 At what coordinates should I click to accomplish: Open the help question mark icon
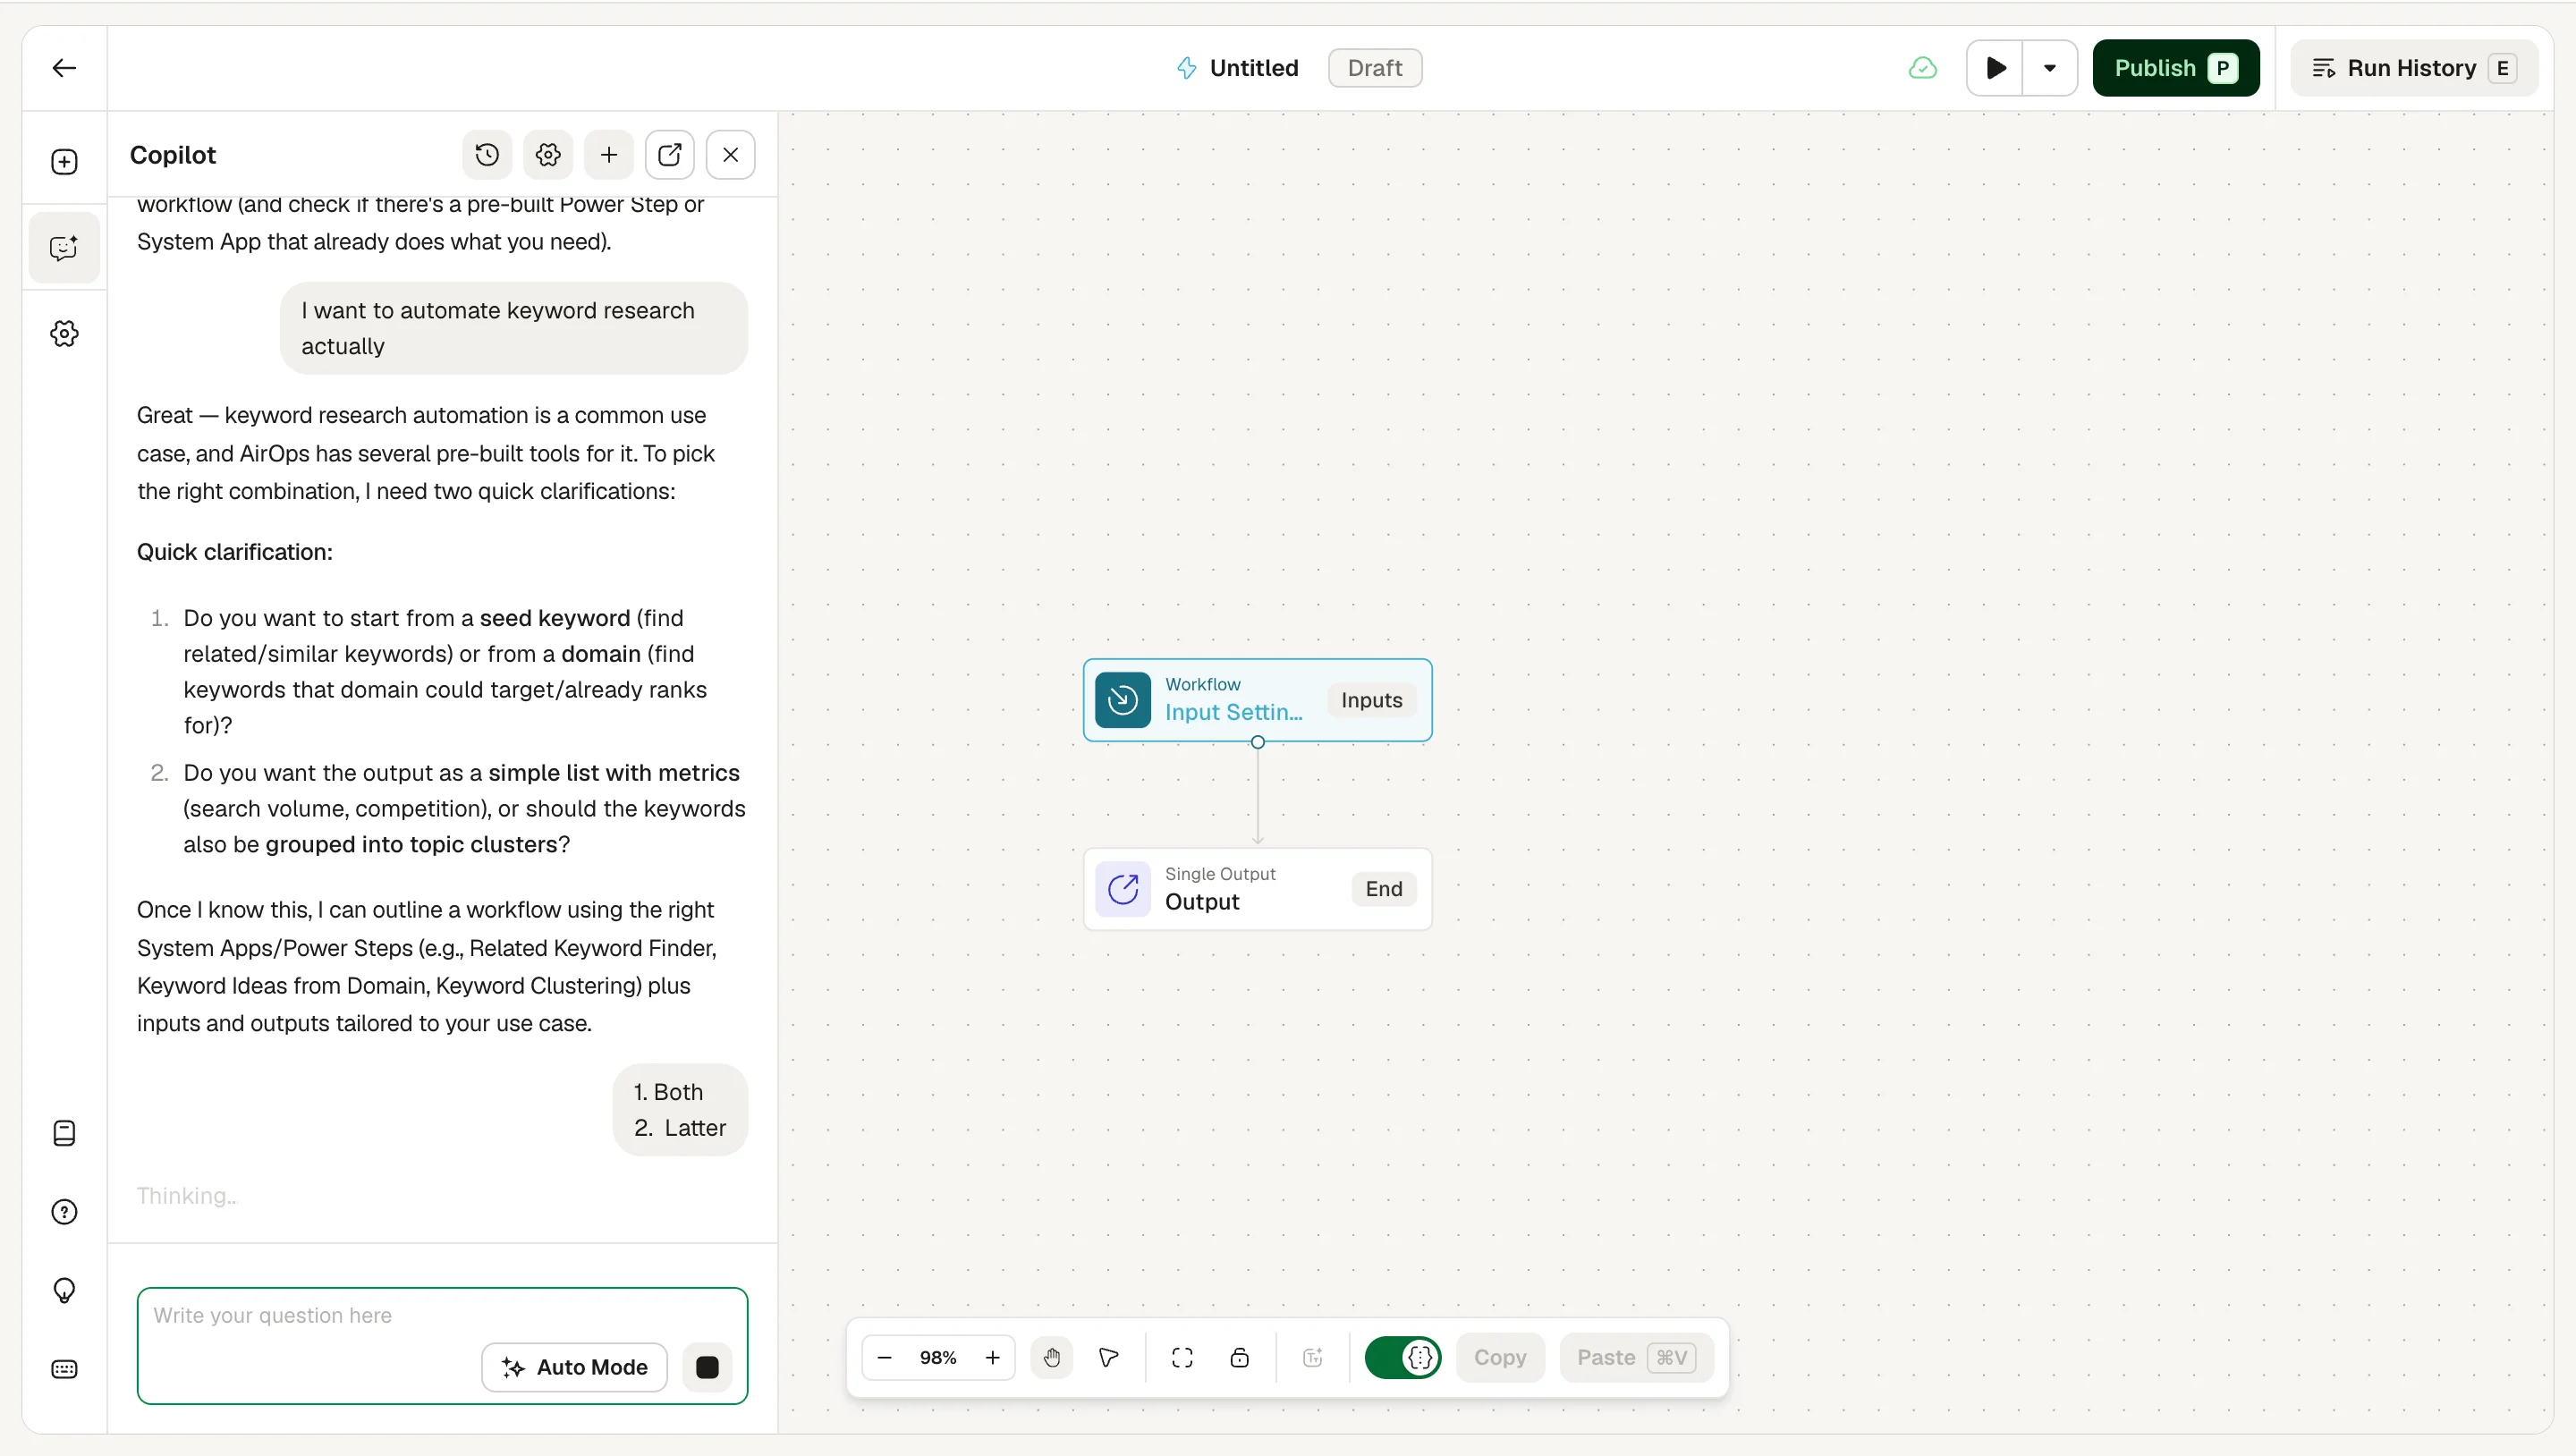click(64, 1212)
